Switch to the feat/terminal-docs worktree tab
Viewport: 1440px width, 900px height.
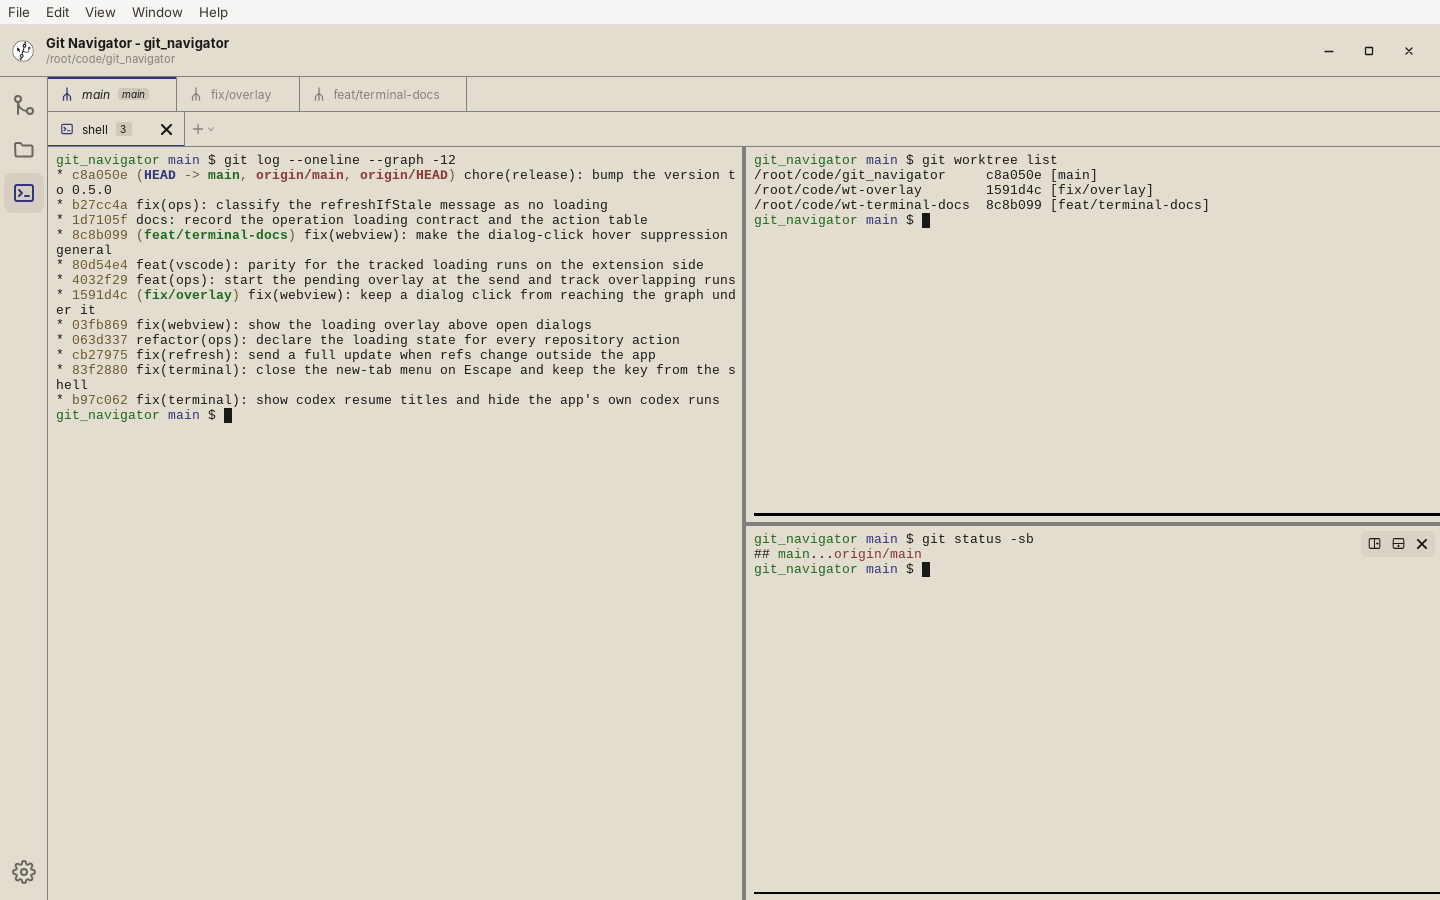click(x=383, y=94)
